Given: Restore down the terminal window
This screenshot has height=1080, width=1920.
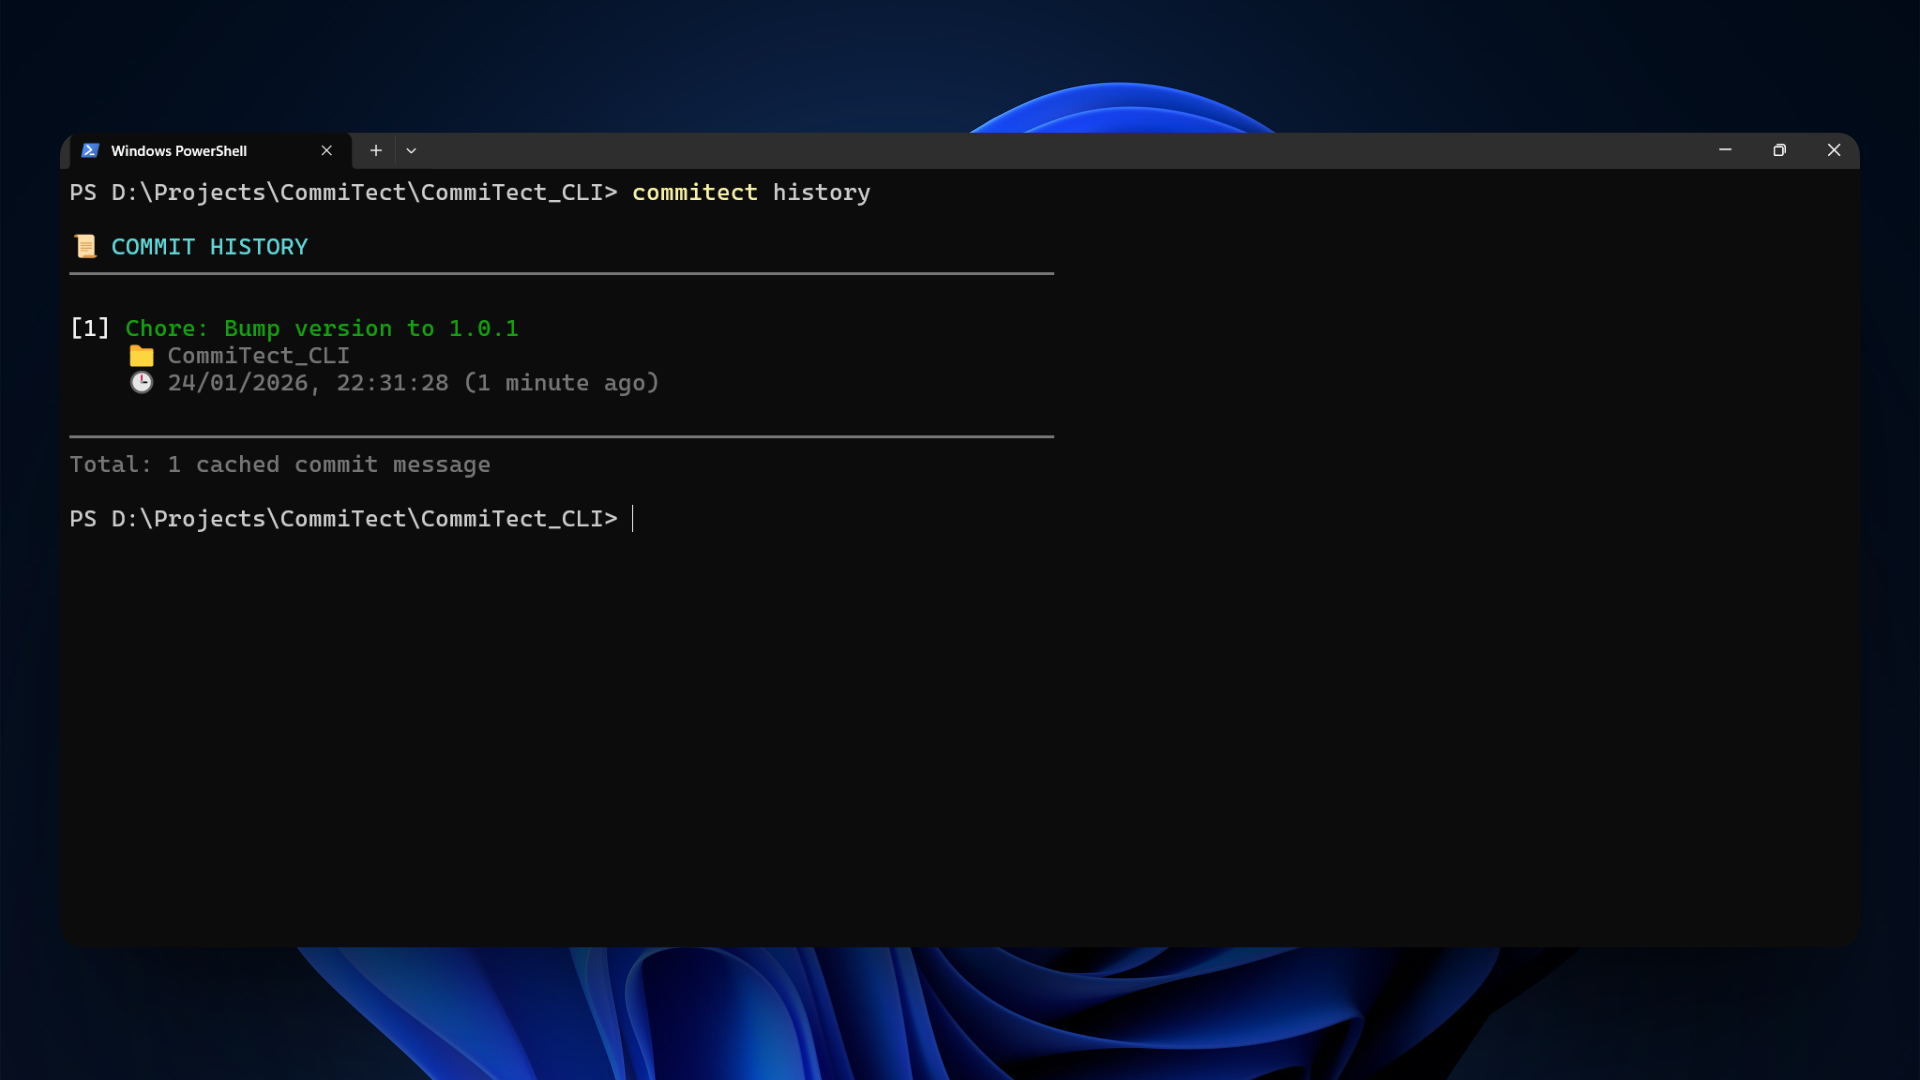Looking at the screenshot, I should click(x=1779, y=150).
